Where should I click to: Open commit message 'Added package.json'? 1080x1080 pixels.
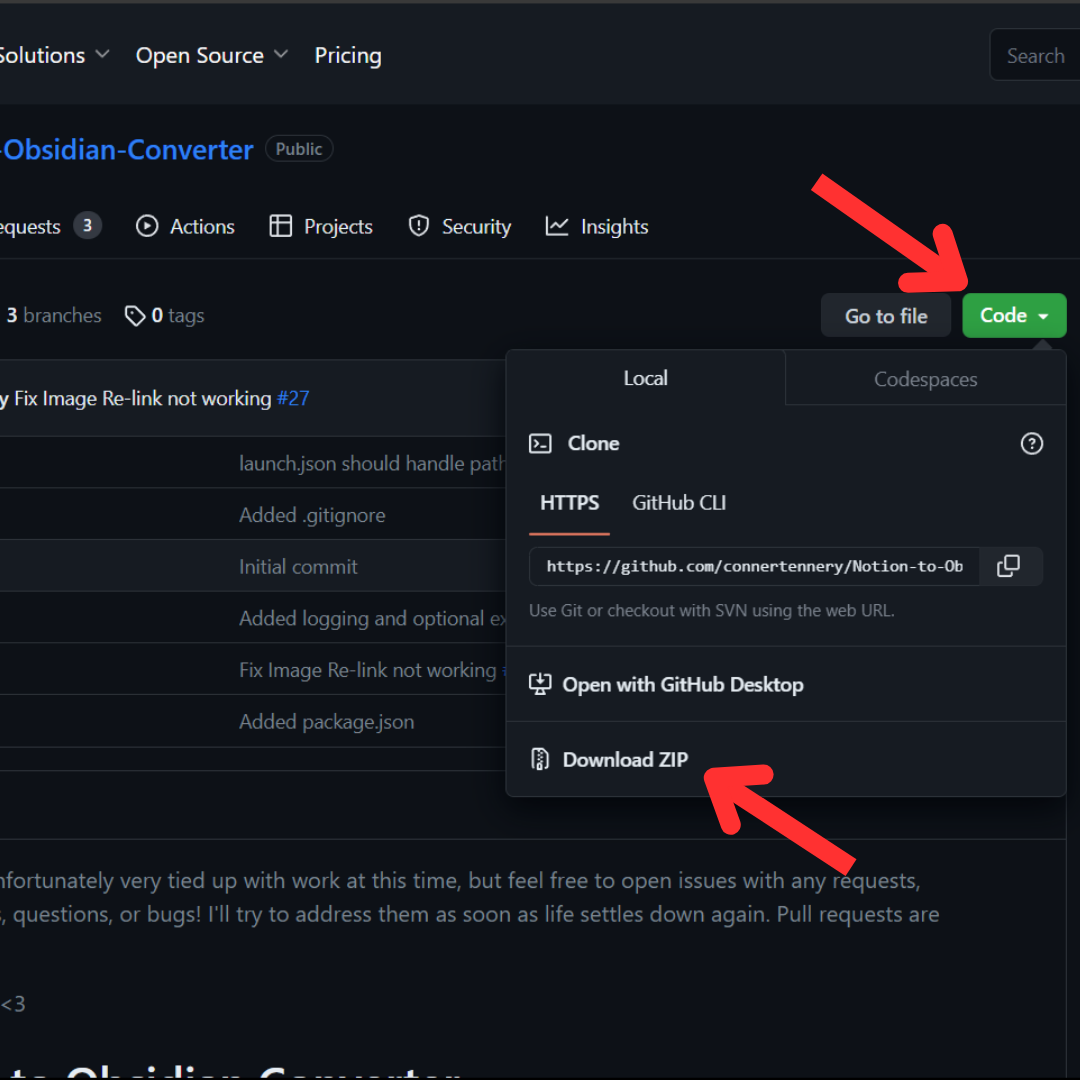tap(326, 722)
